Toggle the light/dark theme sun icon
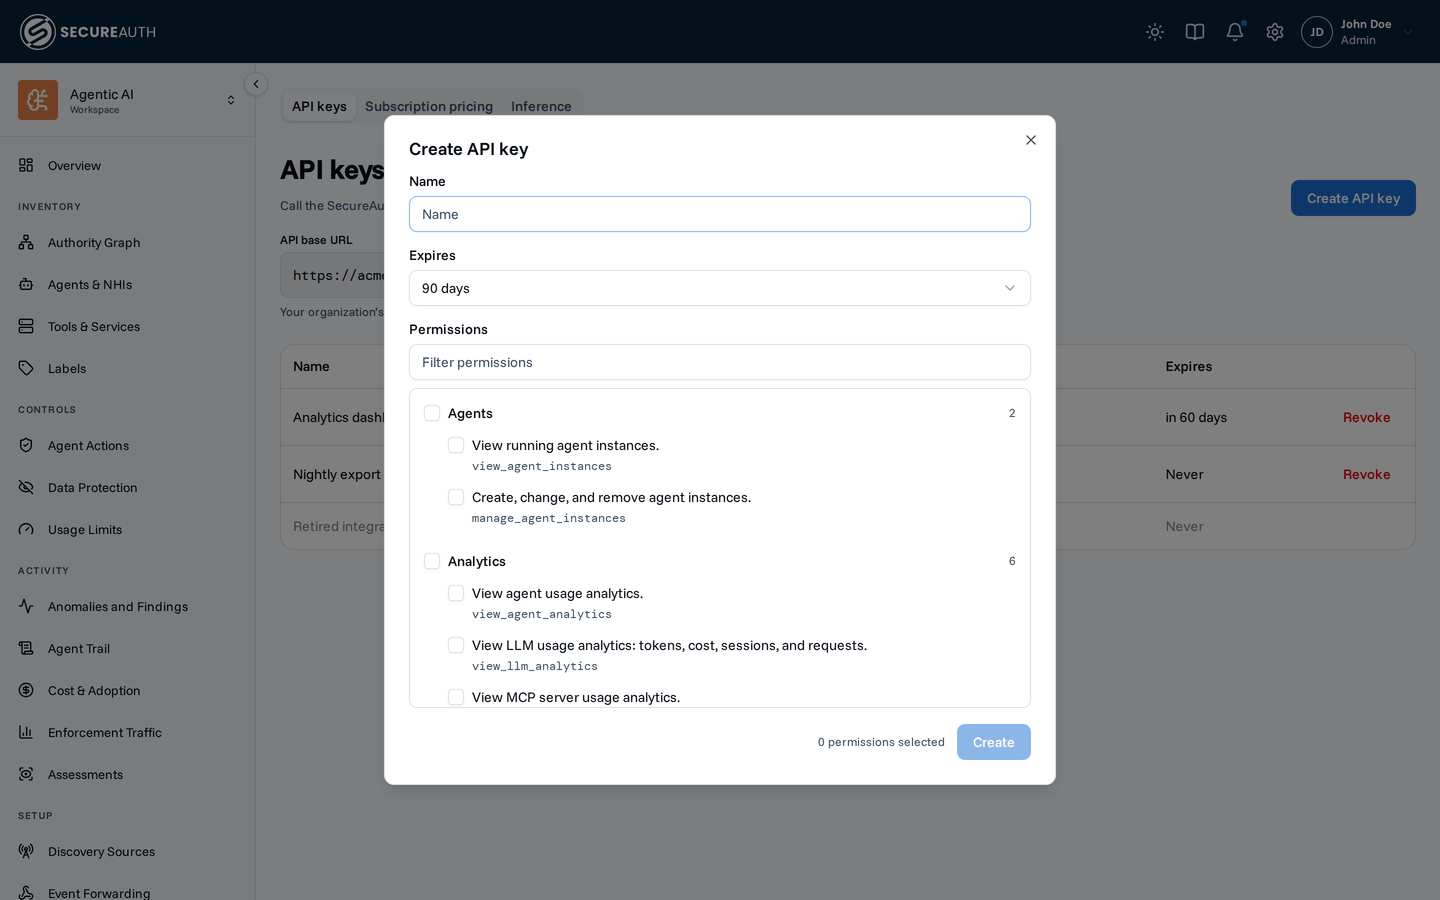This screenshot has width=1440, height=900. click(1155, 32)
